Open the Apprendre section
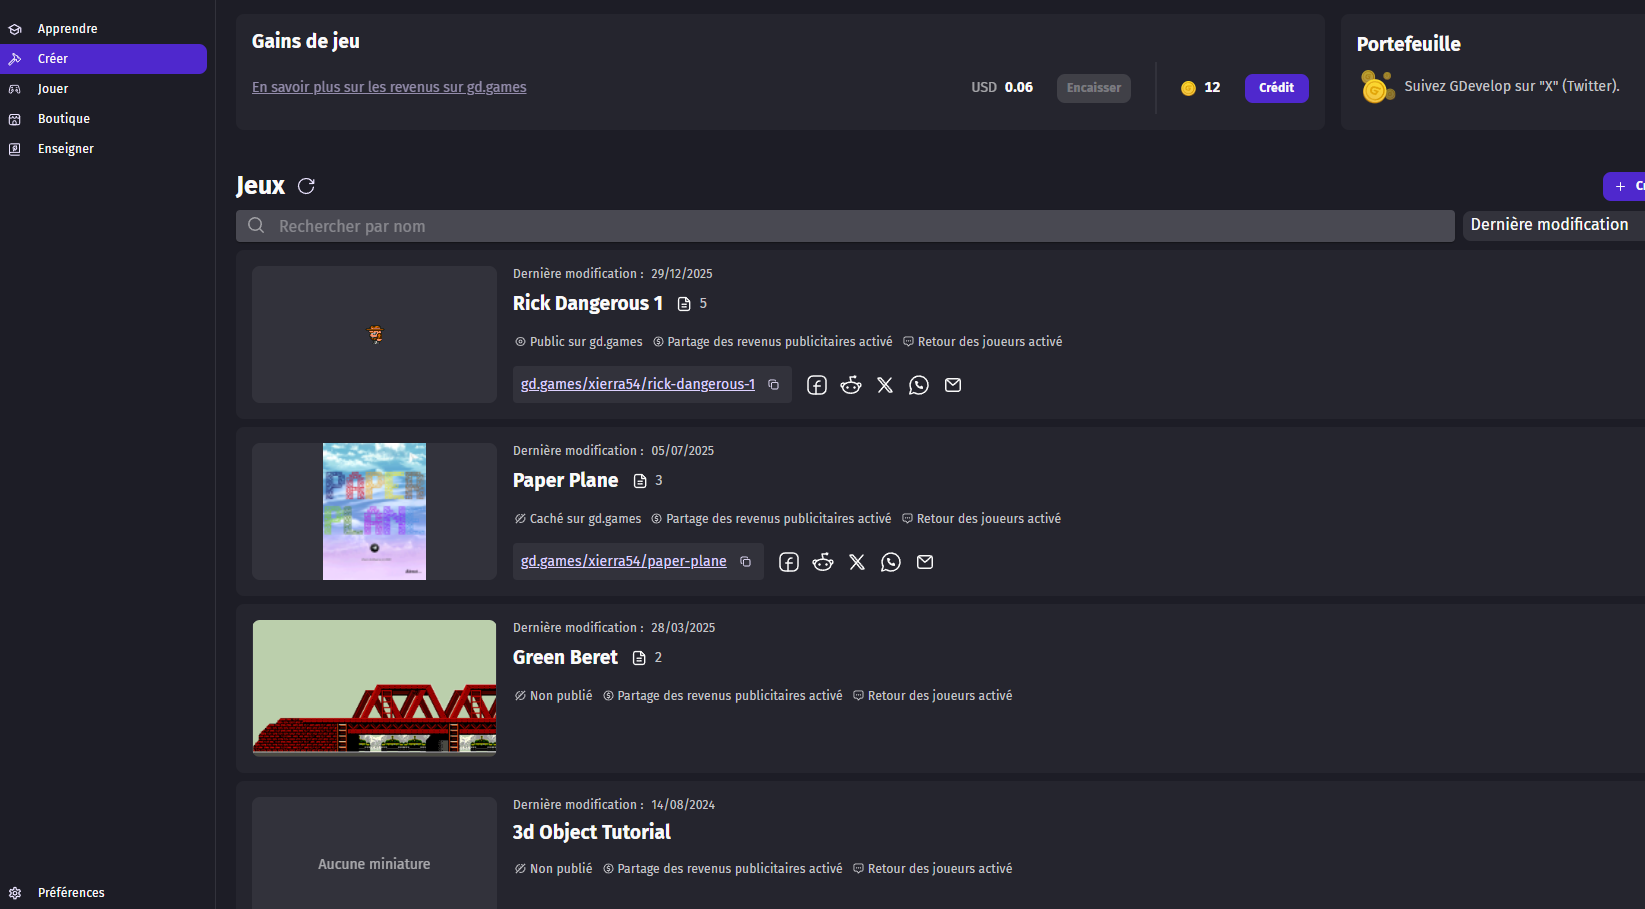This screenshot has width=1645, height=909. [67, 29]
